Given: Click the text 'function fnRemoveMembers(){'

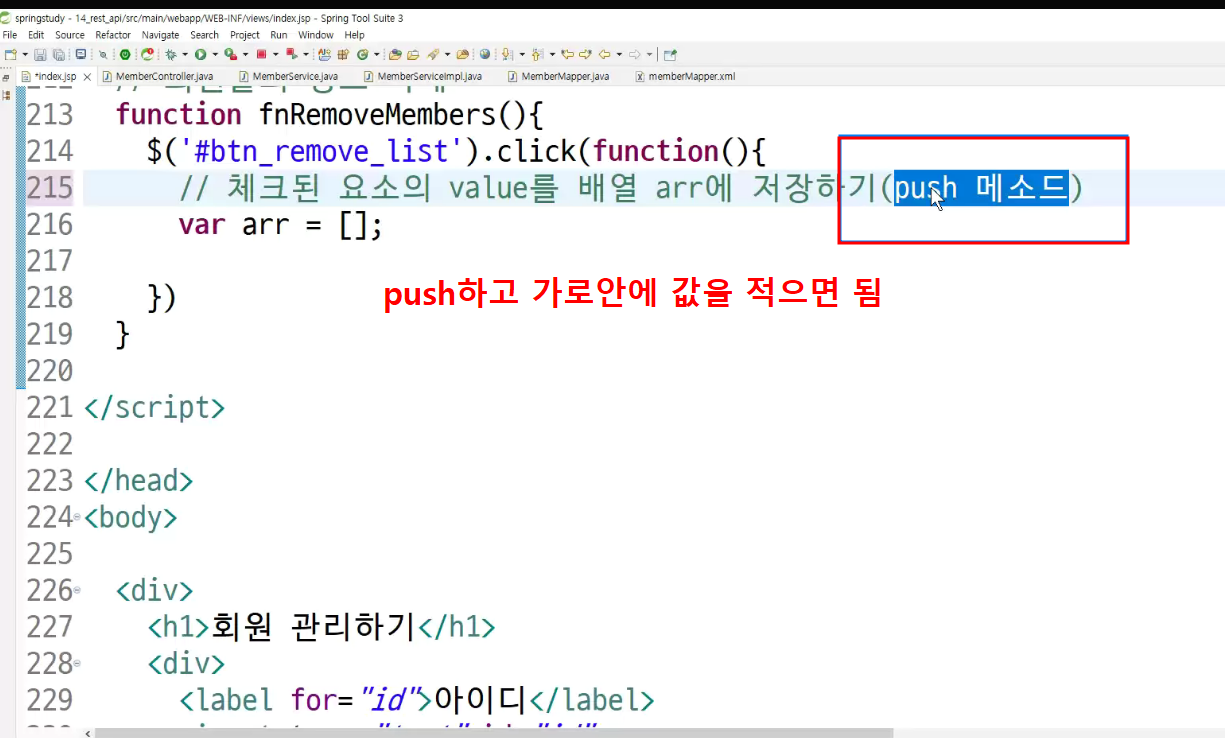Looking at the screenshot, I should (329, 114).
